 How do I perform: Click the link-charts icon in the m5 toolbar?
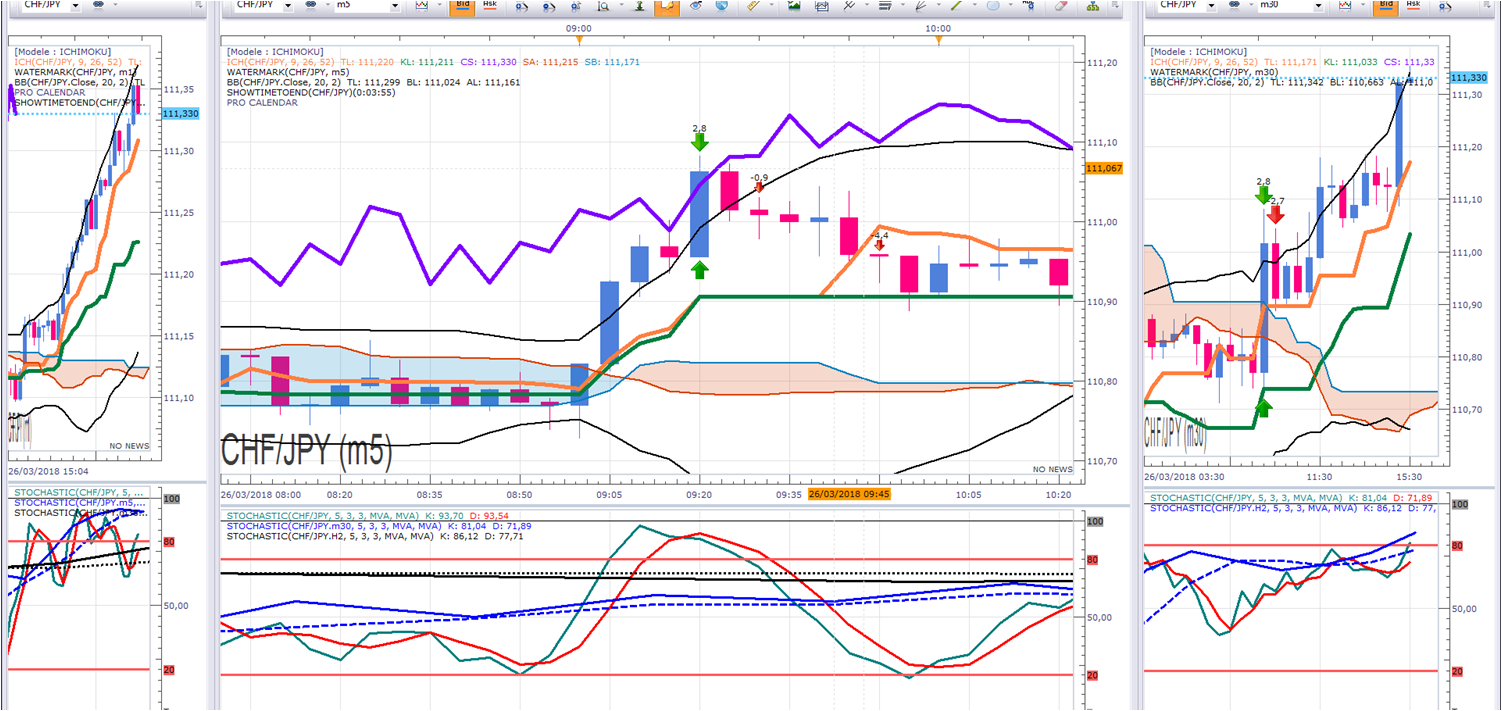click(x=311, y=5)
